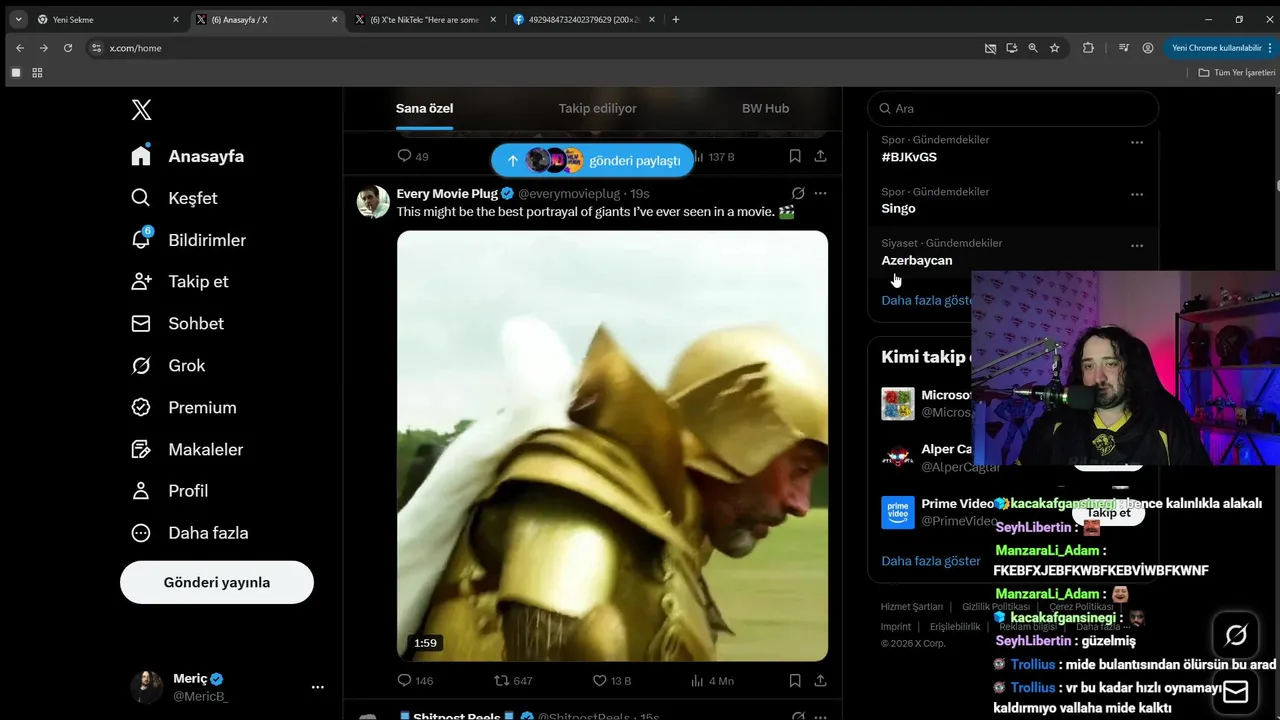Switch to X'te NikTek browser tab

[424, 19]
